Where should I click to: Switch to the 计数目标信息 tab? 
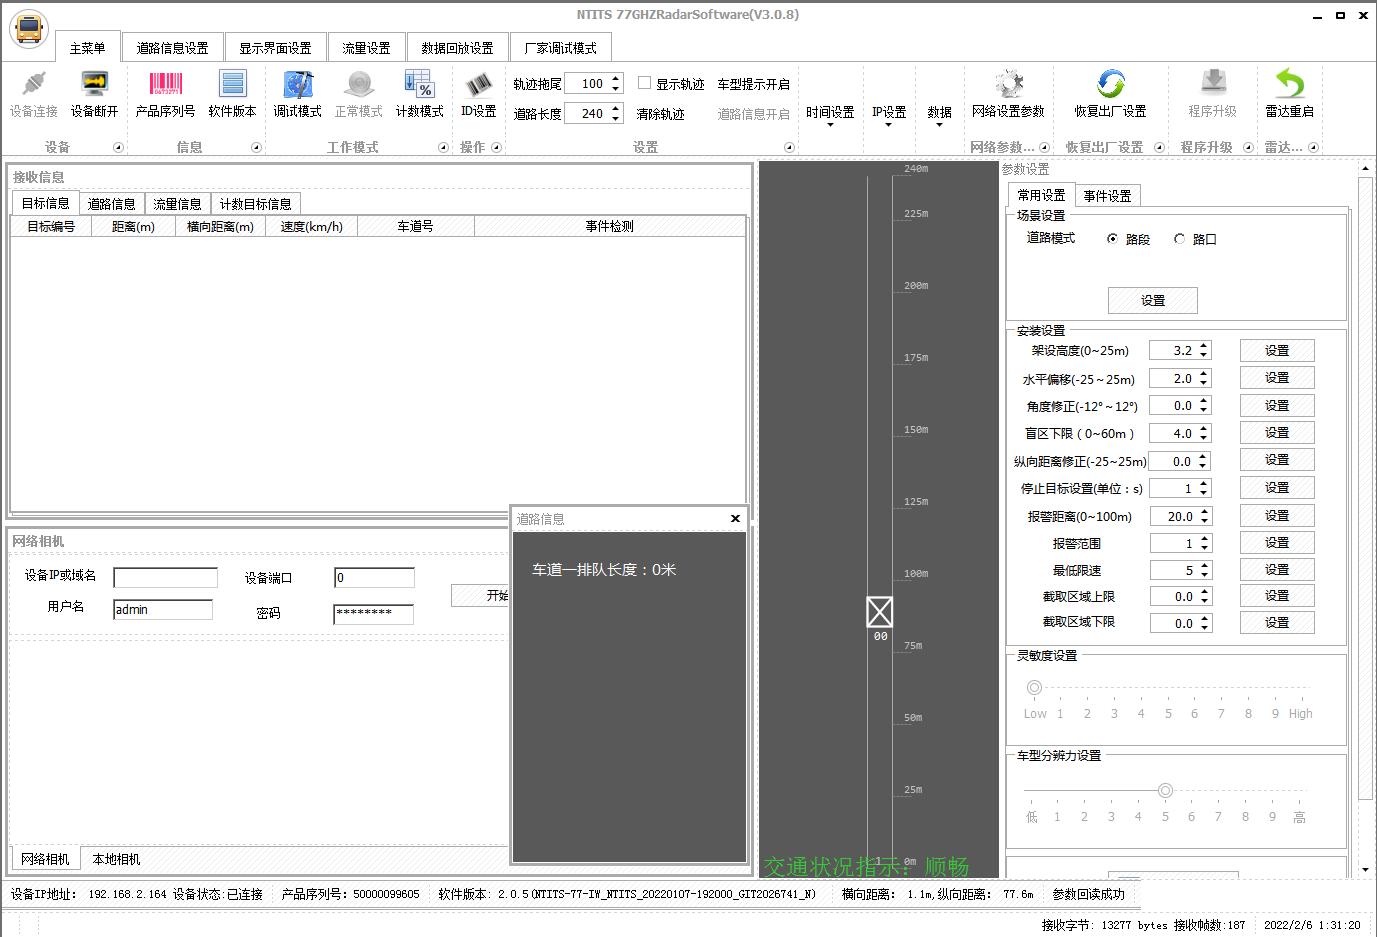256,204
